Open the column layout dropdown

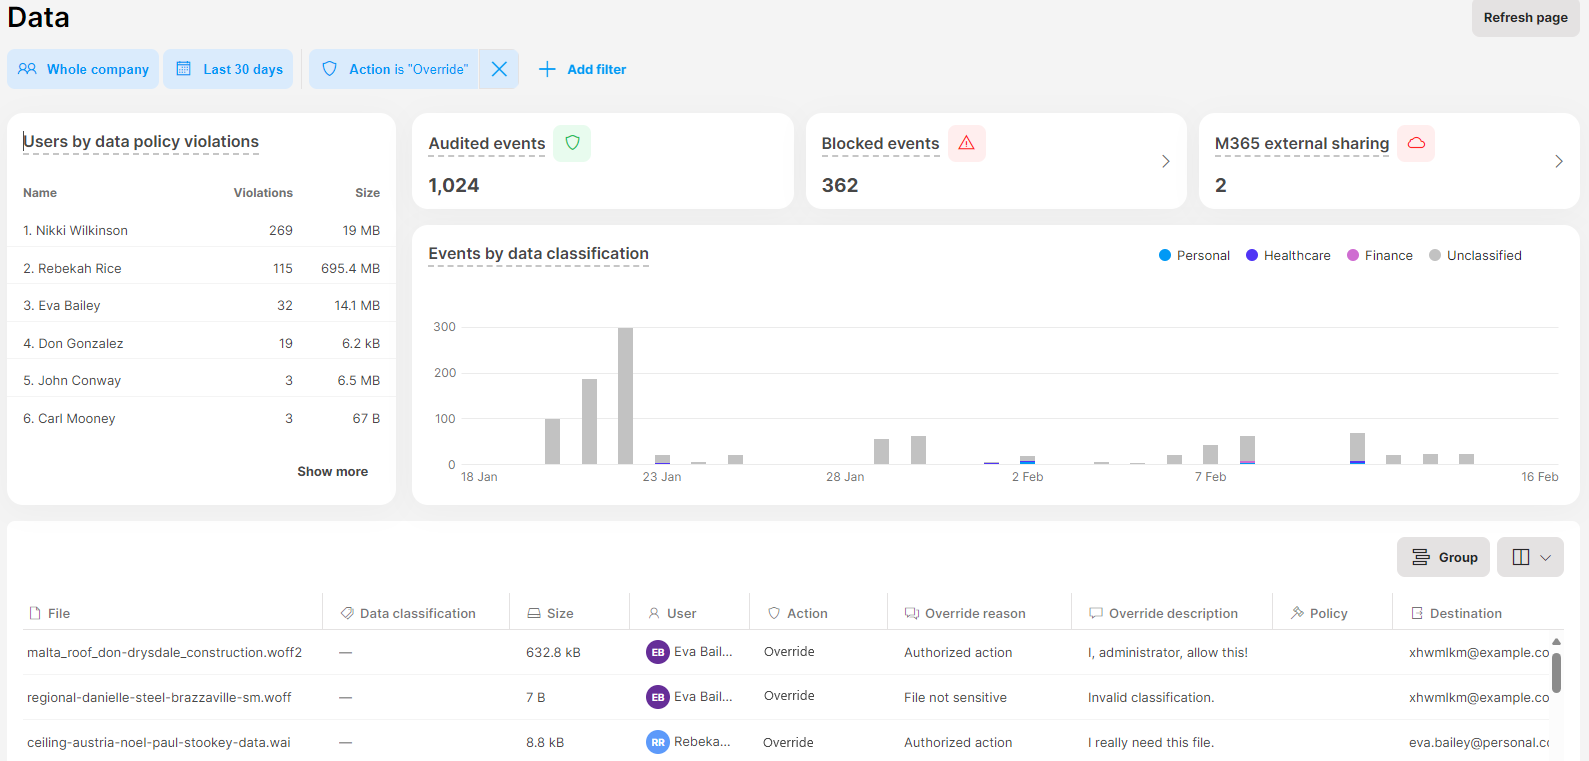pos(1530,557)
